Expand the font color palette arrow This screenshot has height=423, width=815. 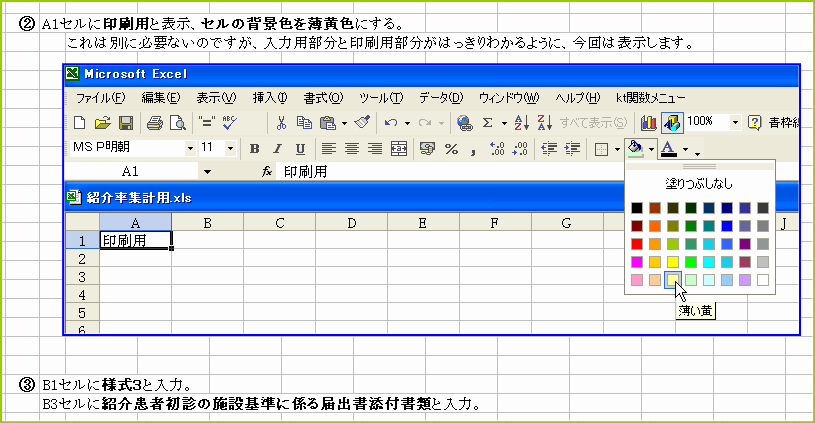coord(685,150)
